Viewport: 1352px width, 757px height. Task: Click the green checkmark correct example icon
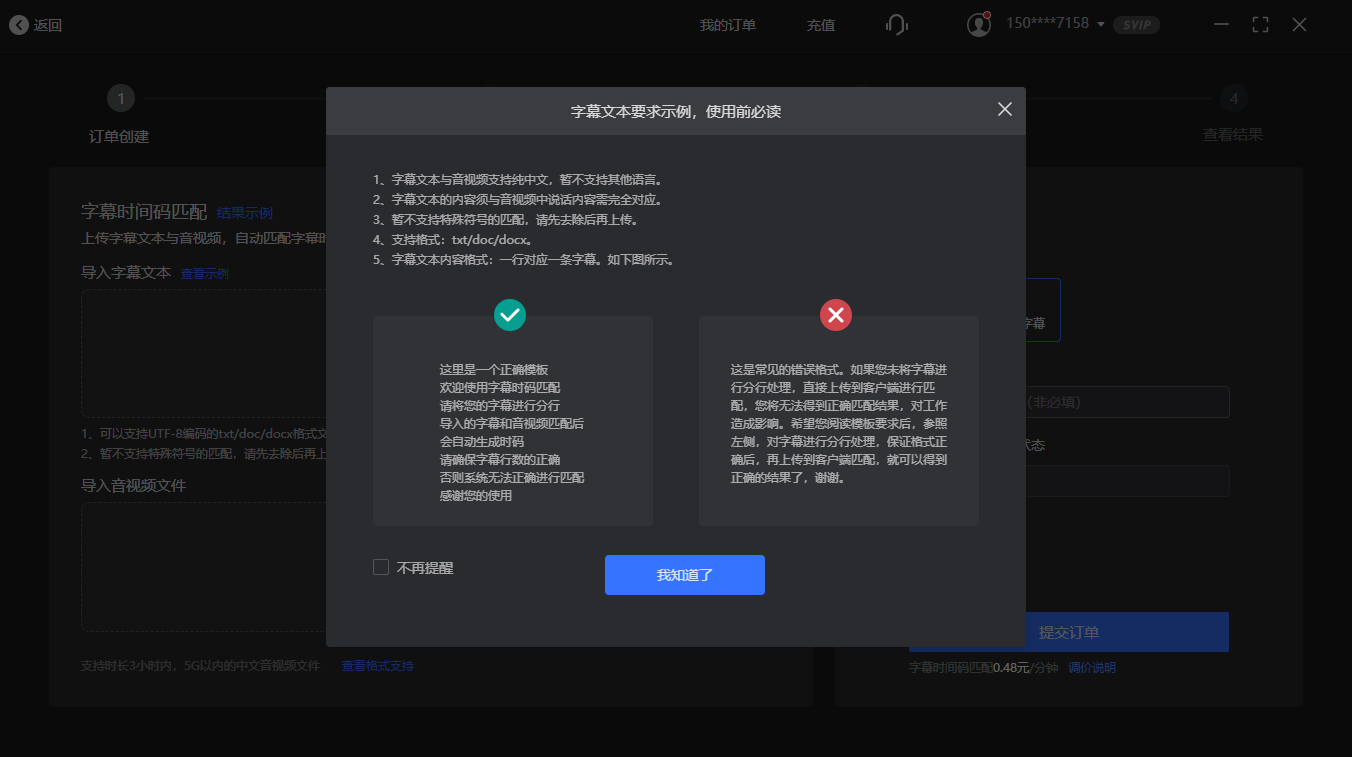pos(510,315)
